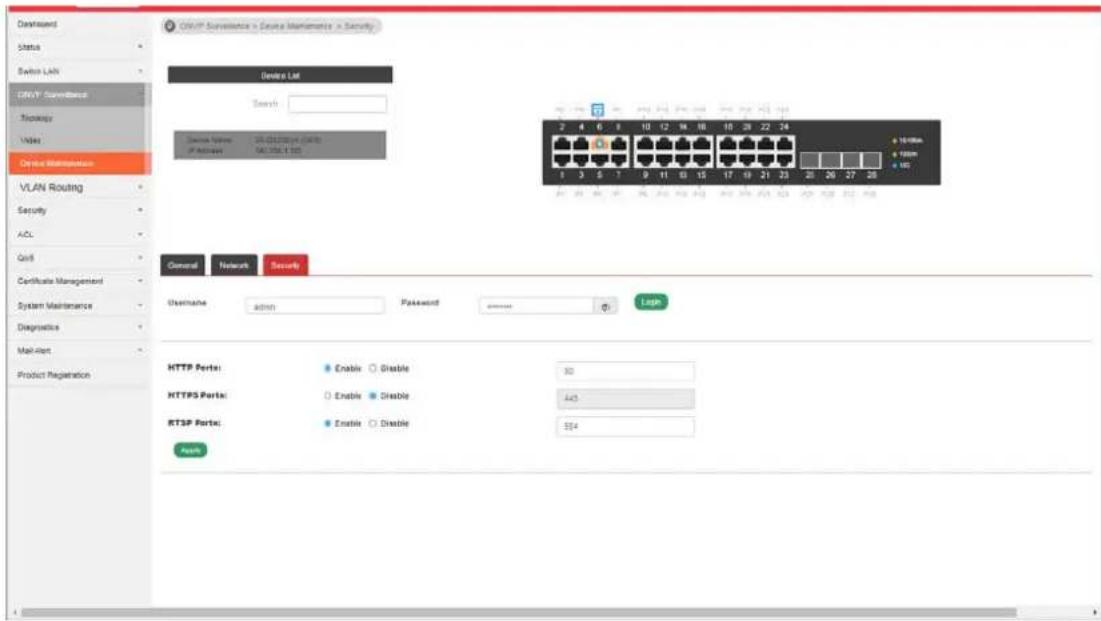Image resolution: width=1101 pixels, height=621 pixels.
Task: Click the Password input field
Action: click(537, 306)
